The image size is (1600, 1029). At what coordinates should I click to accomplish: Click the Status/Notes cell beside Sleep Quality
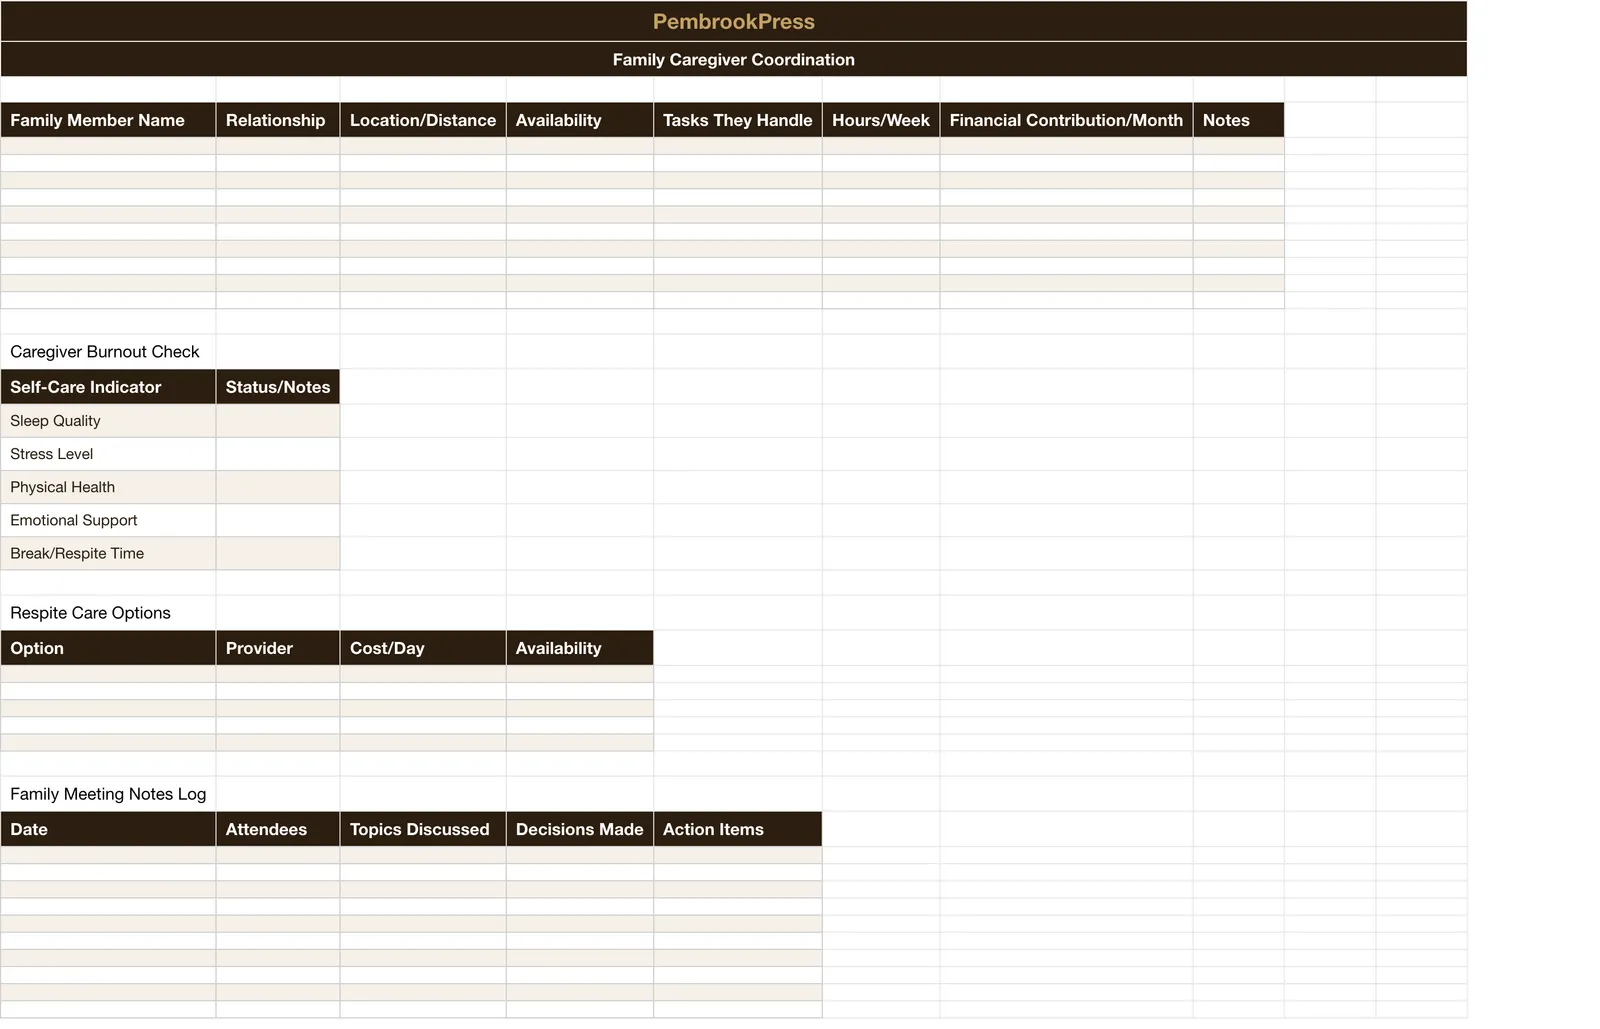pyautogui.click(x=278, y=421)
